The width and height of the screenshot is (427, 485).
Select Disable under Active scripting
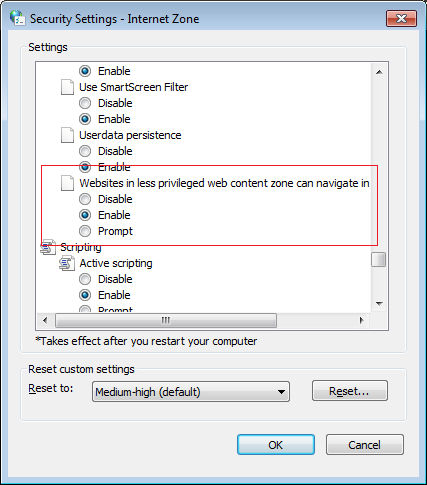85,279
